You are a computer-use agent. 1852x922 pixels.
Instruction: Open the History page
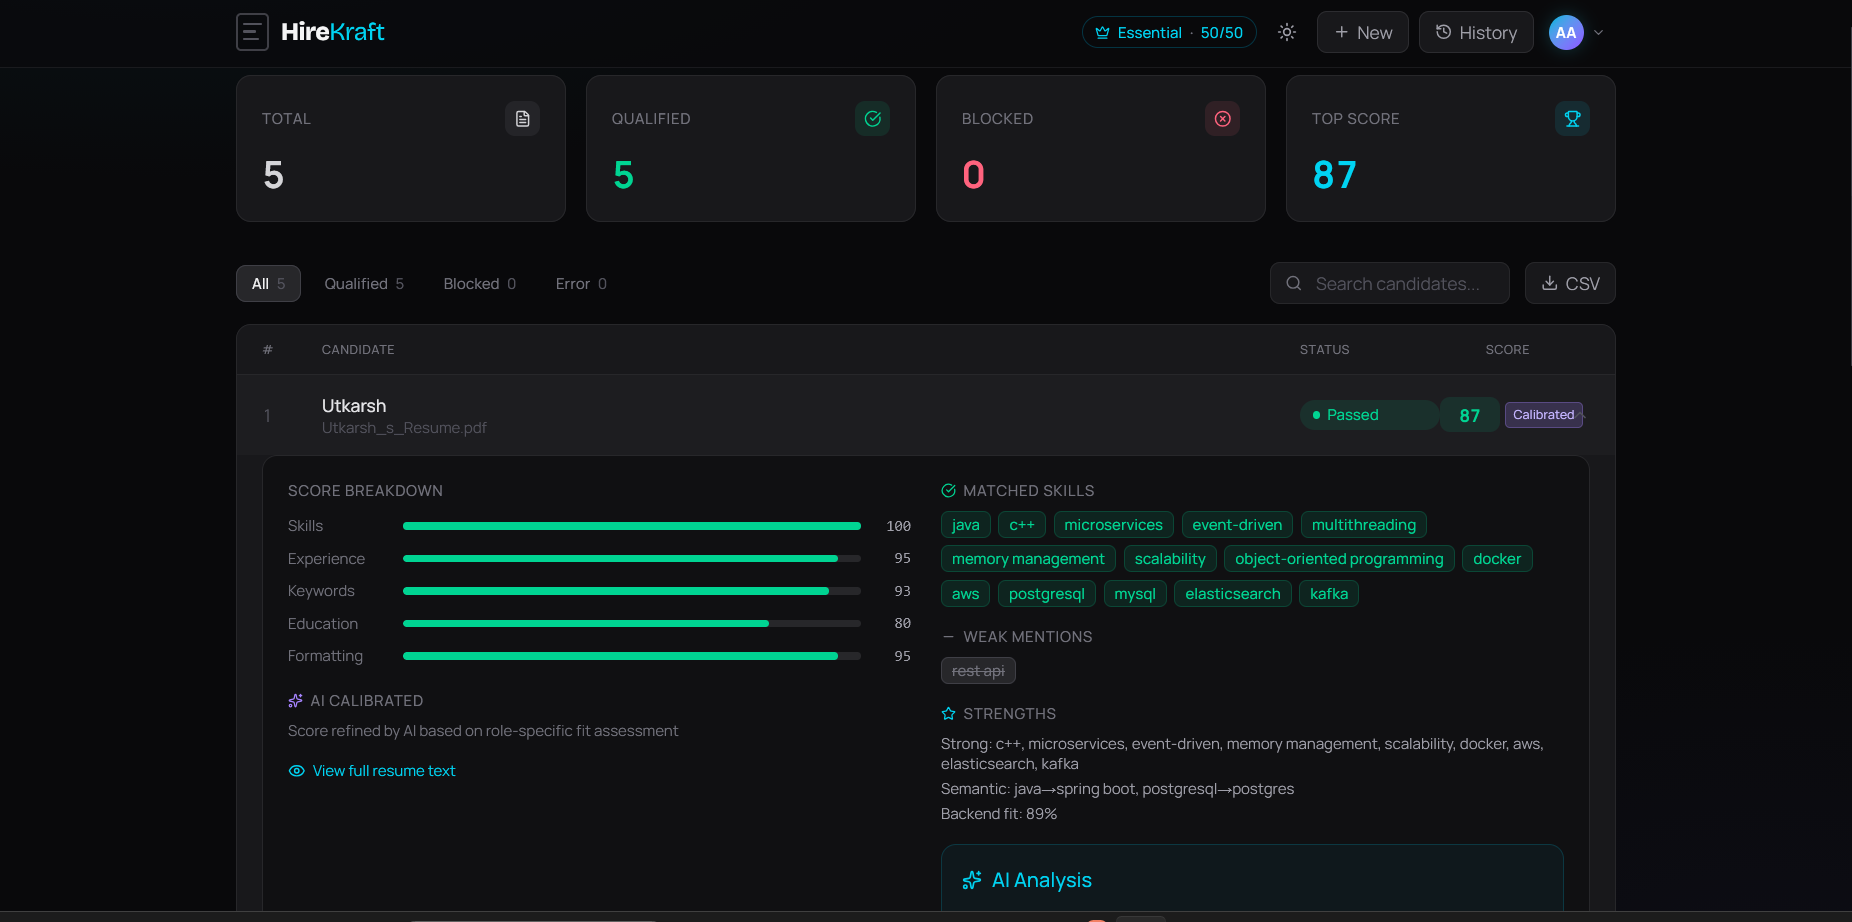click(1476, 32)
